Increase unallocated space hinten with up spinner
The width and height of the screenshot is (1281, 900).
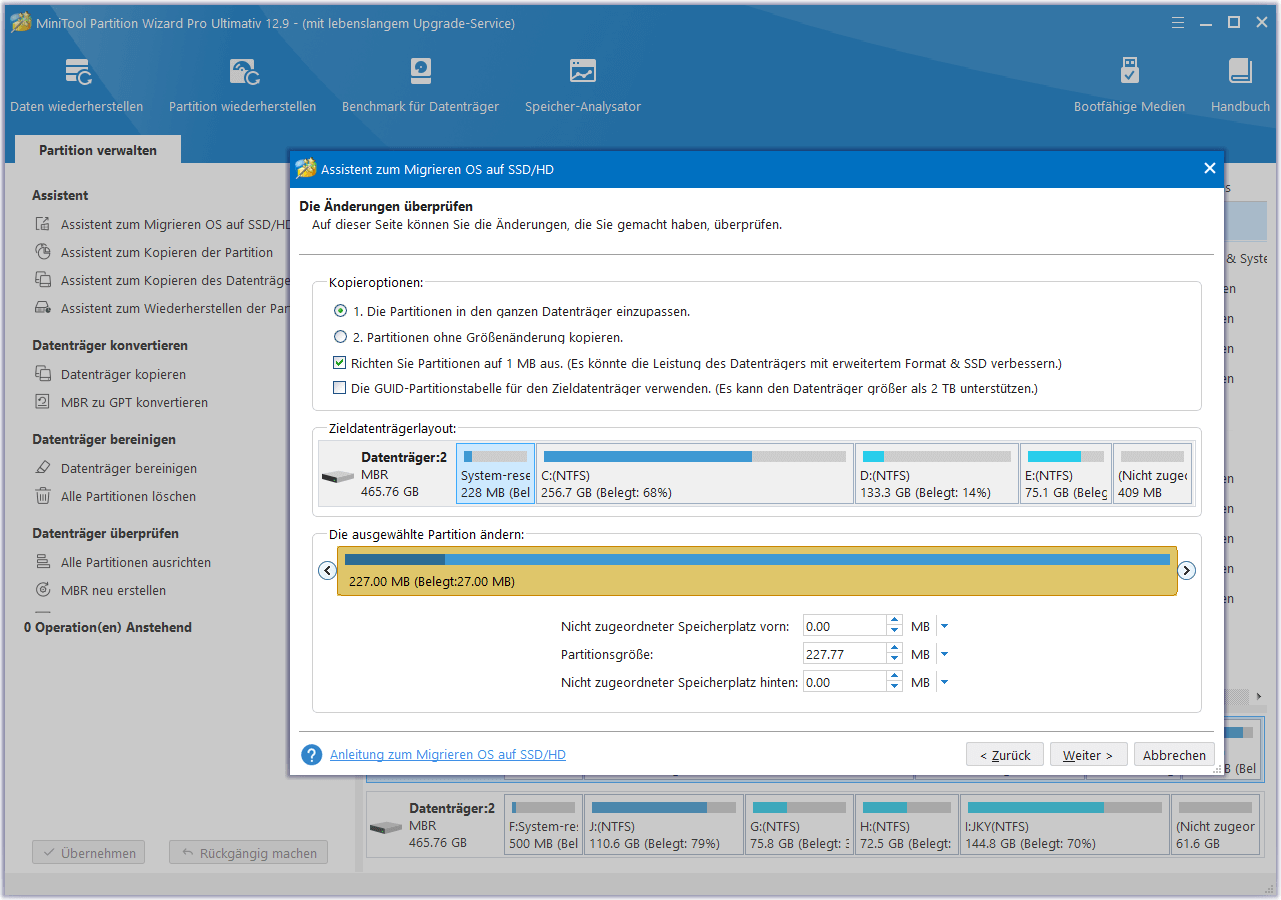[x=894, y=677]
